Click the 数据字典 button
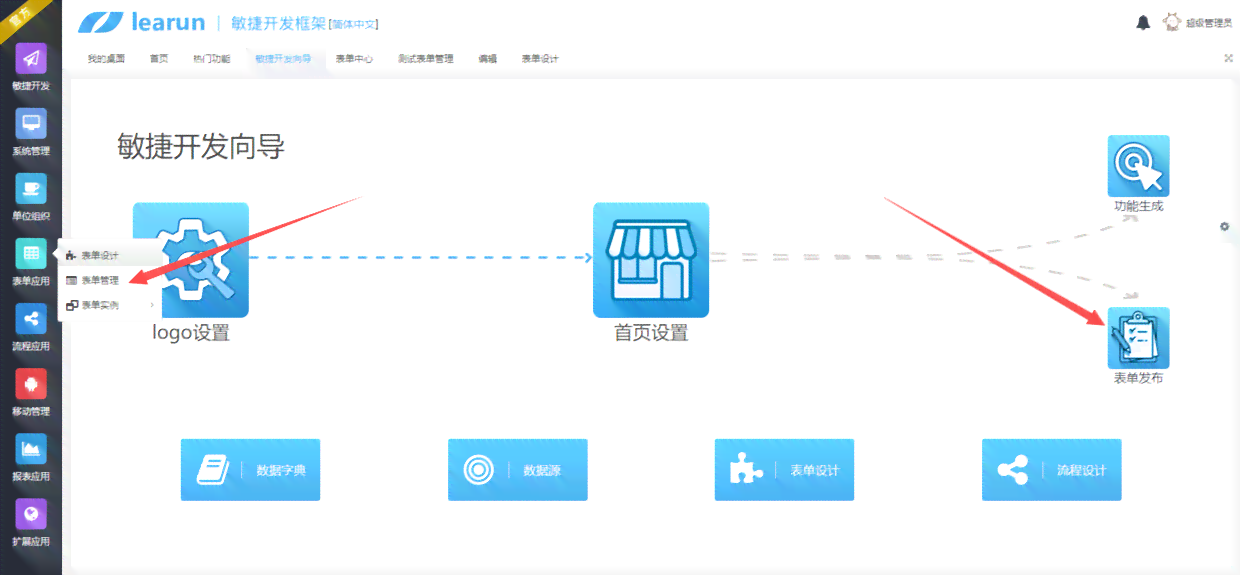Screen dimensions: 1240x575 point(250,470)
